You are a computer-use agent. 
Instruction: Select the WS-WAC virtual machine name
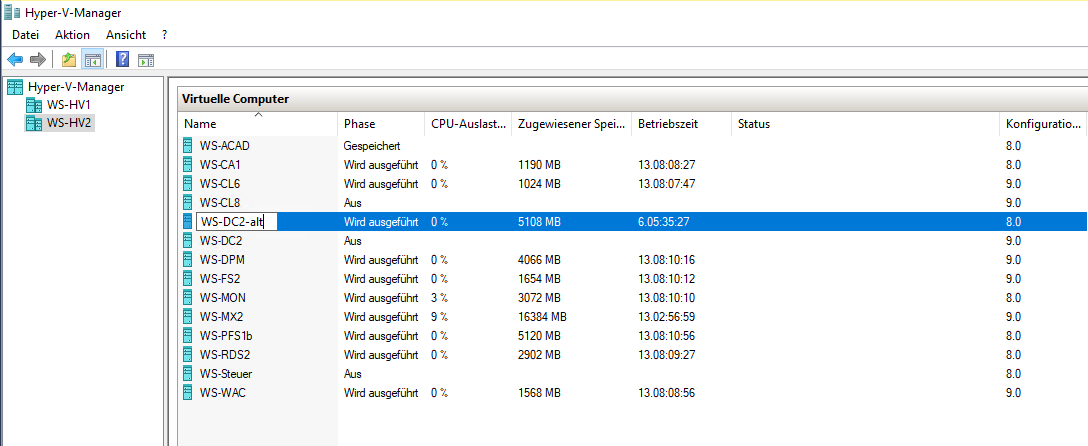point(222,393)
